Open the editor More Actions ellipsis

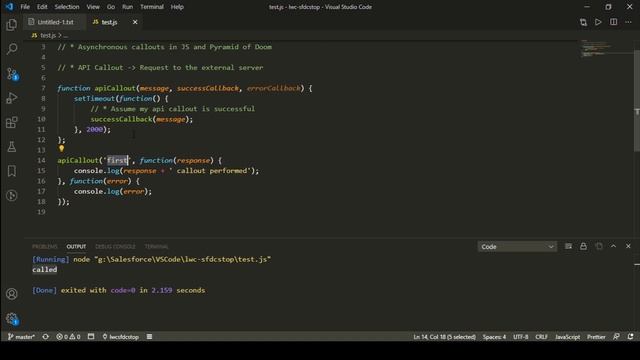pyautogui.click(x=628, y=22)
